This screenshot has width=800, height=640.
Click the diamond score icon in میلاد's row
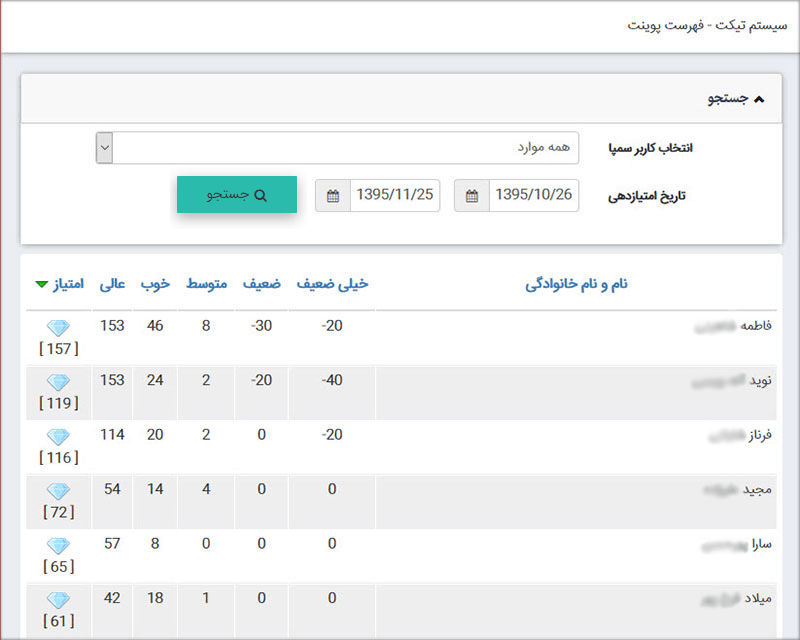click(59, 598)
